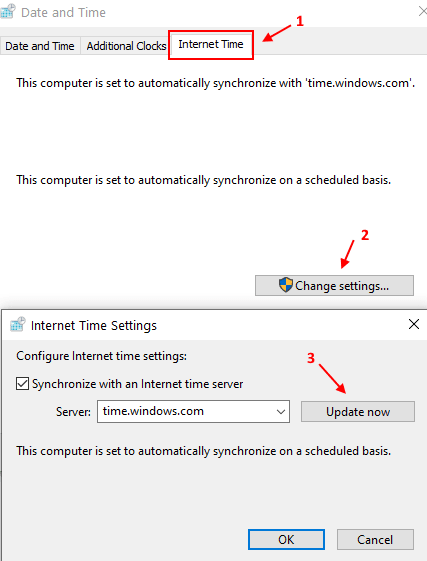Image resolution: width=427 pixels, height=561 pixels.
Task: Open Change settings... for Internet time
Action: pos(334,286)
